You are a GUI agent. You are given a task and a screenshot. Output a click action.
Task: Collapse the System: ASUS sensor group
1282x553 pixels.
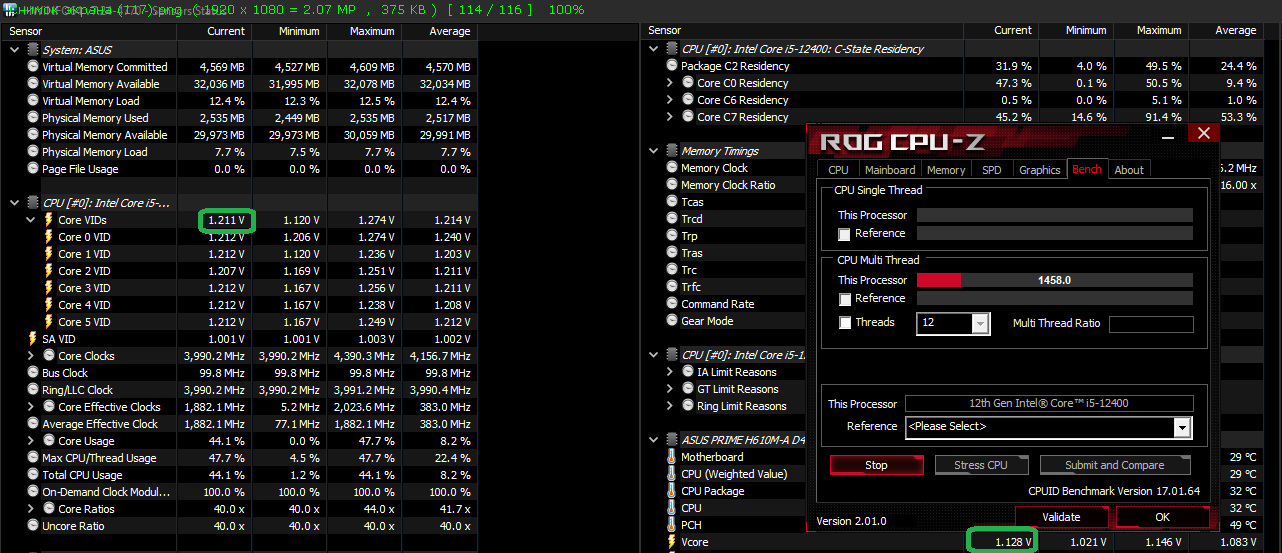point(14,49)
